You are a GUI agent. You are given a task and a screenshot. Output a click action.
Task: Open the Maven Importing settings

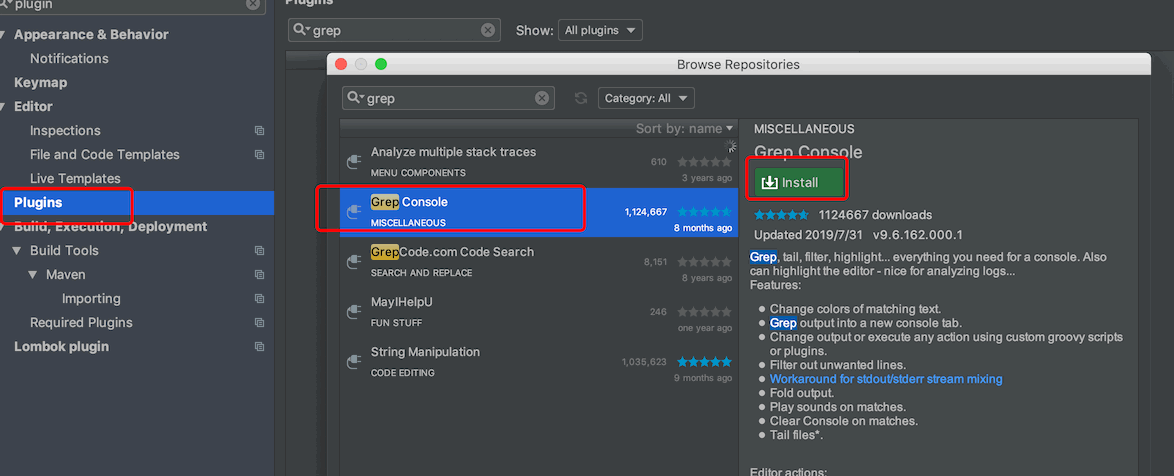point(91,299)
